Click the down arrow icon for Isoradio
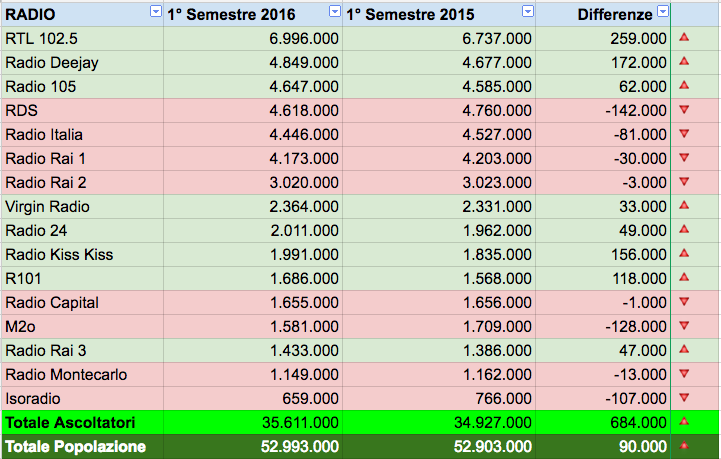The height and width of the screenshot is (459, 721). pos(684,397)
